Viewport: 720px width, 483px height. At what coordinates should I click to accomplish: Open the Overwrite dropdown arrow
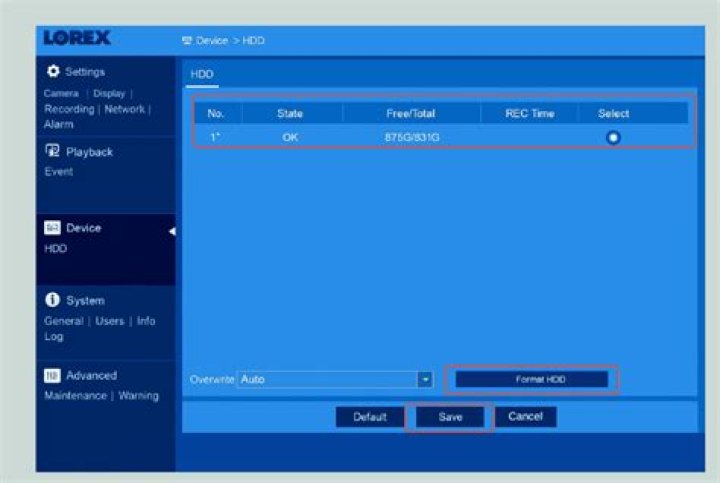(425, 380)
